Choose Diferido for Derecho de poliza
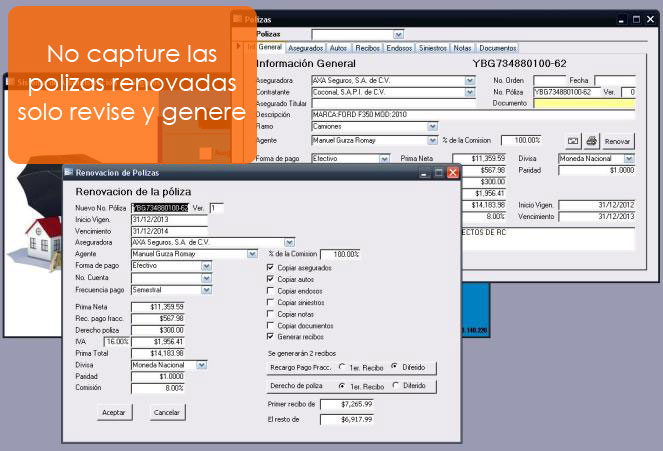The image size is (663, 451). pyautogui.click(x=396, y=385)
